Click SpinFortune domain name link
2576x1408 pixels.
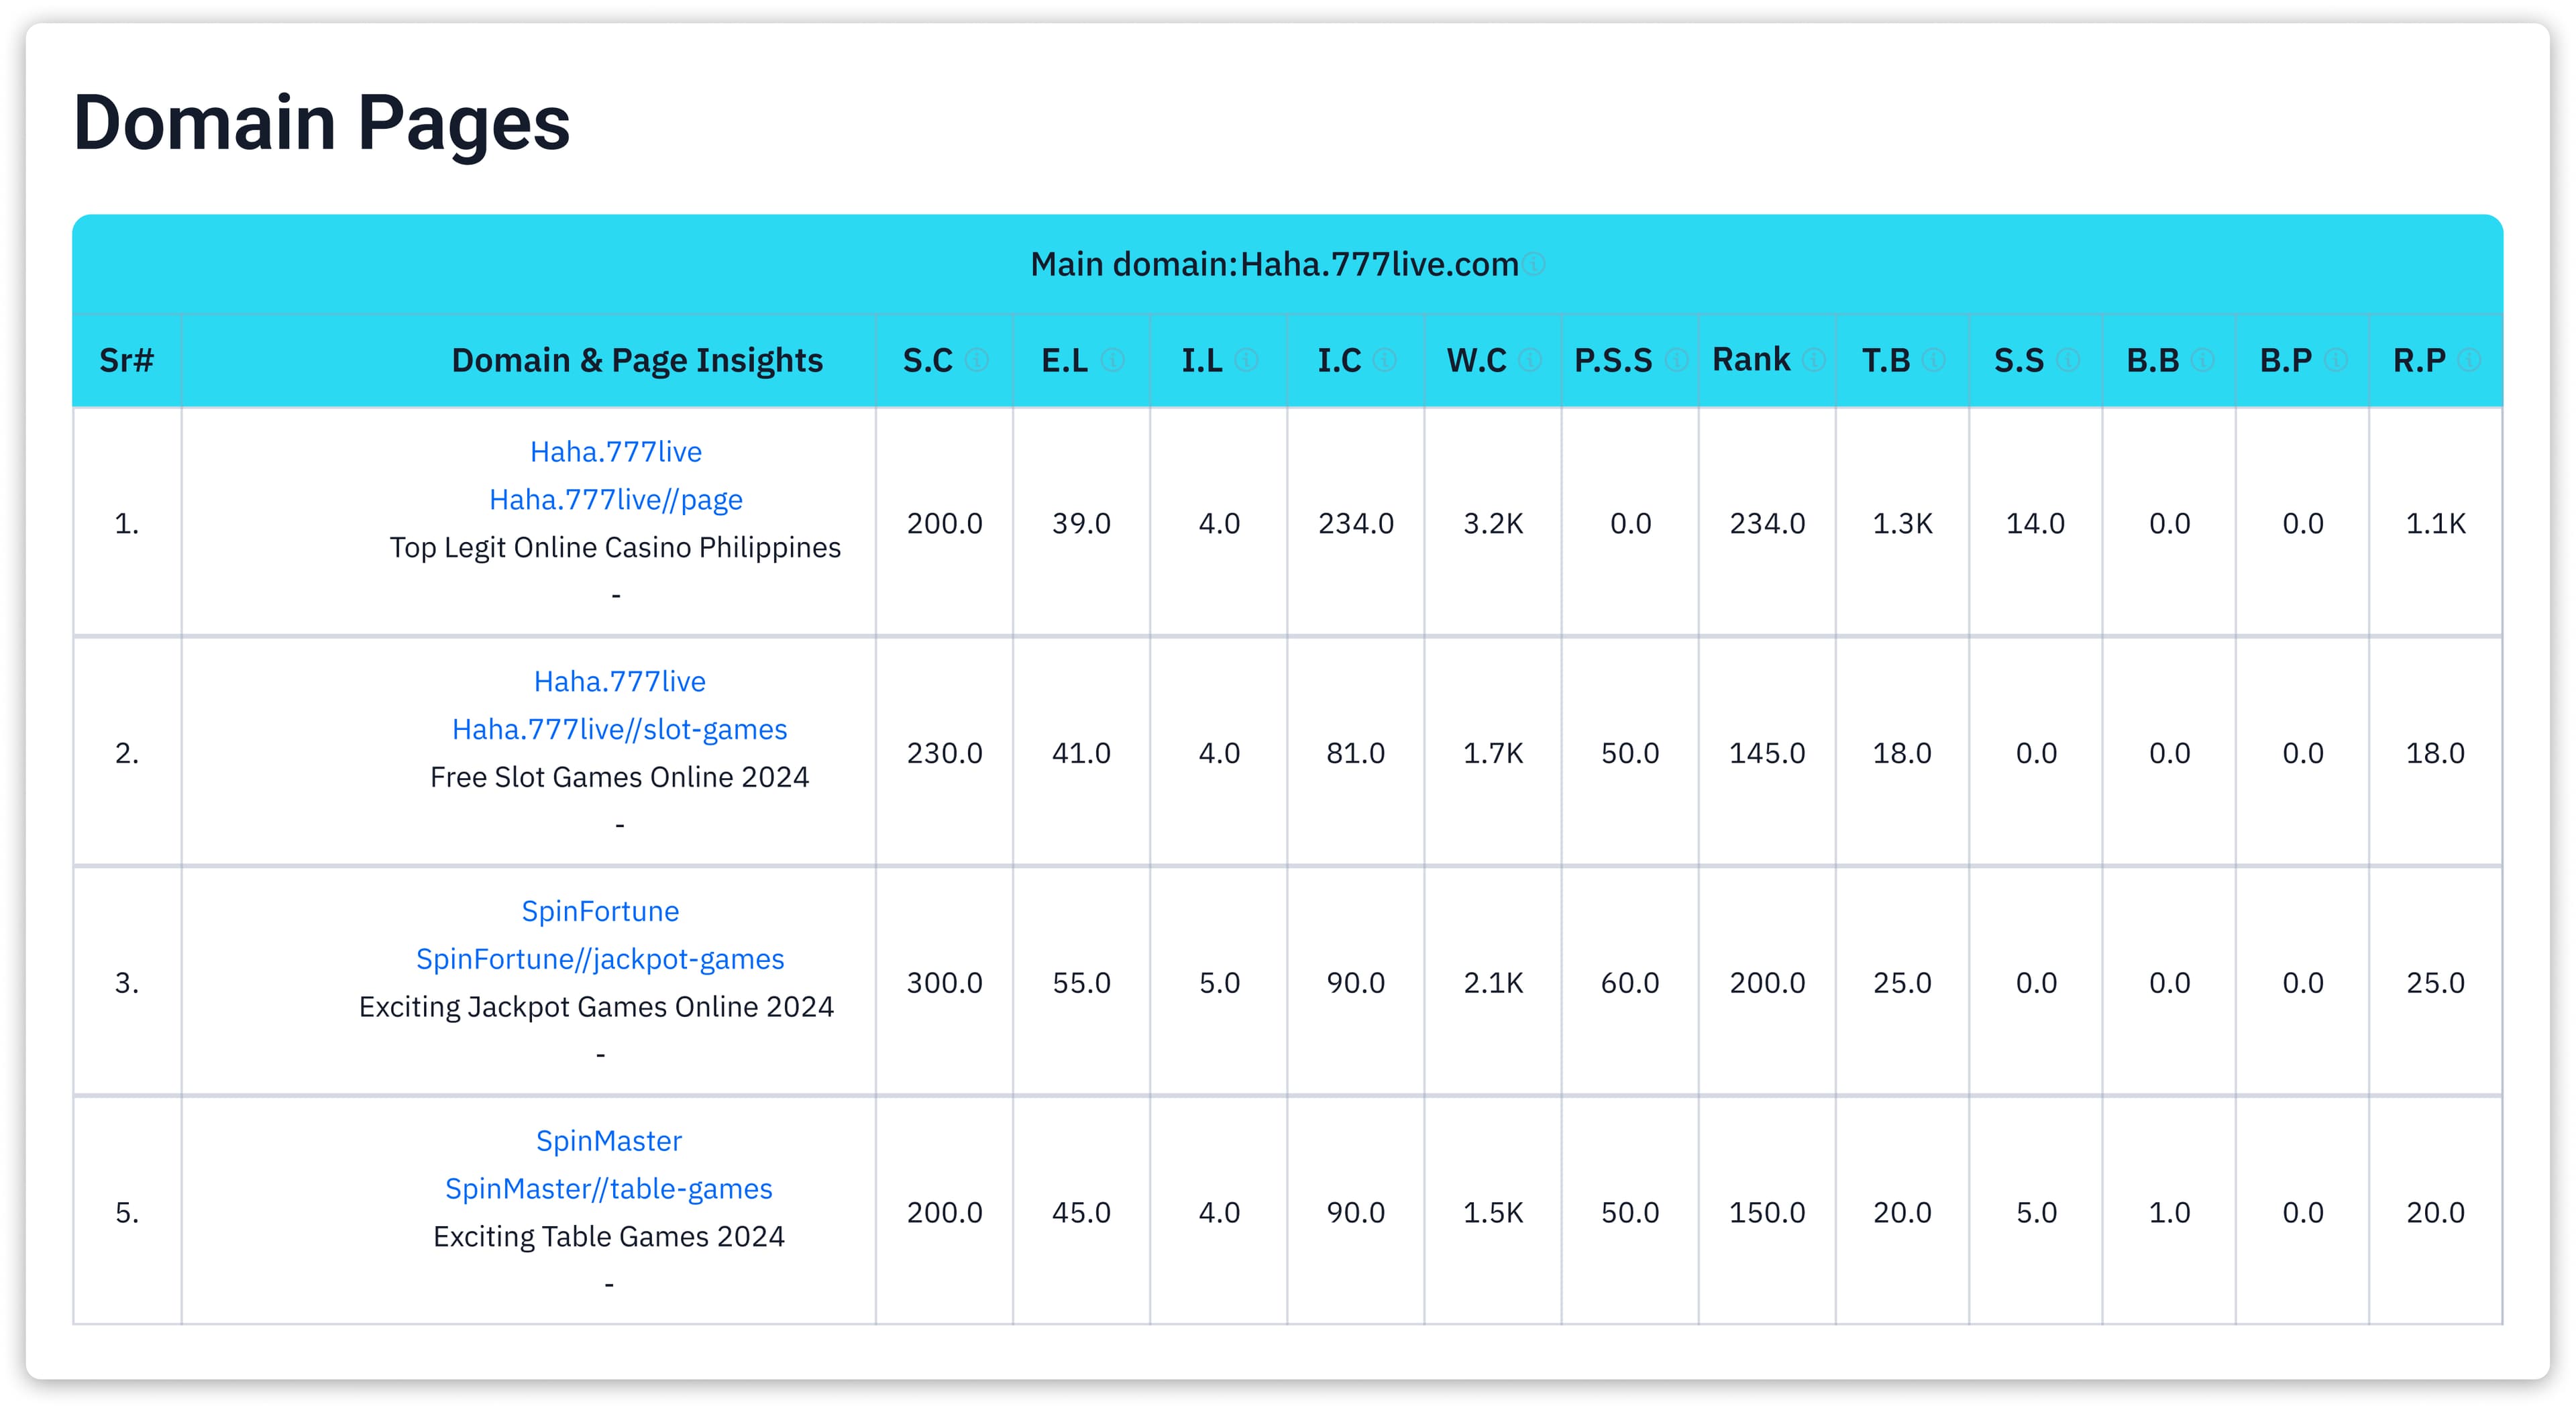[x=600, y=911]
